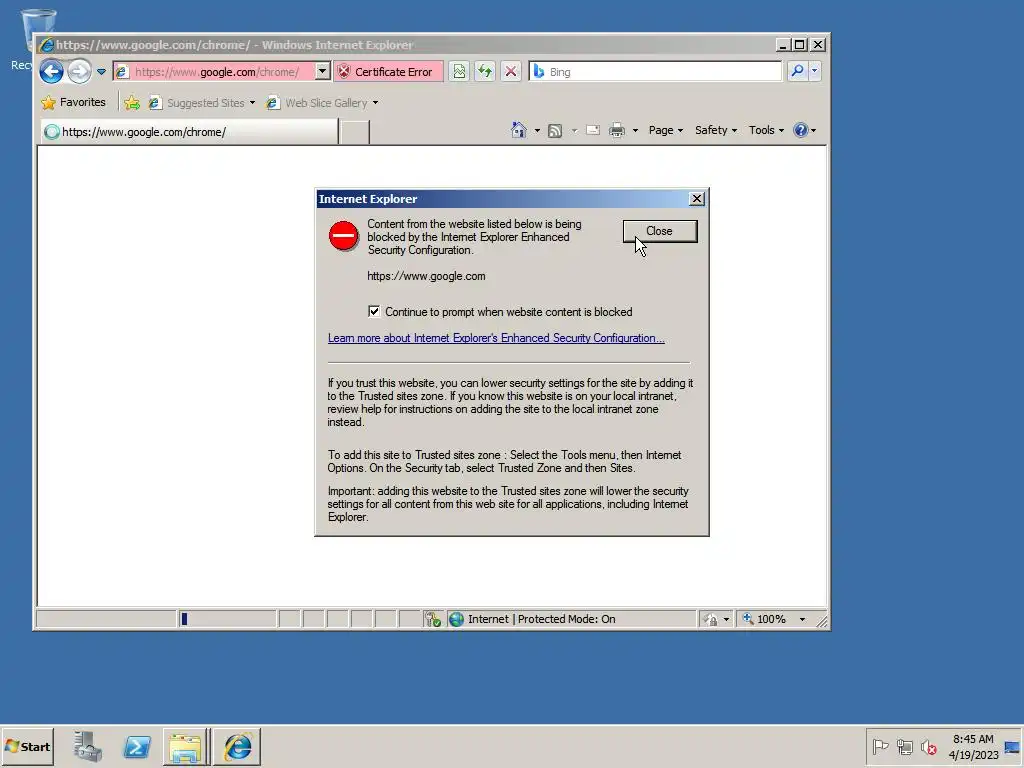Click the Home page icon
1024x768 pixels.
(x=519, y=130)
